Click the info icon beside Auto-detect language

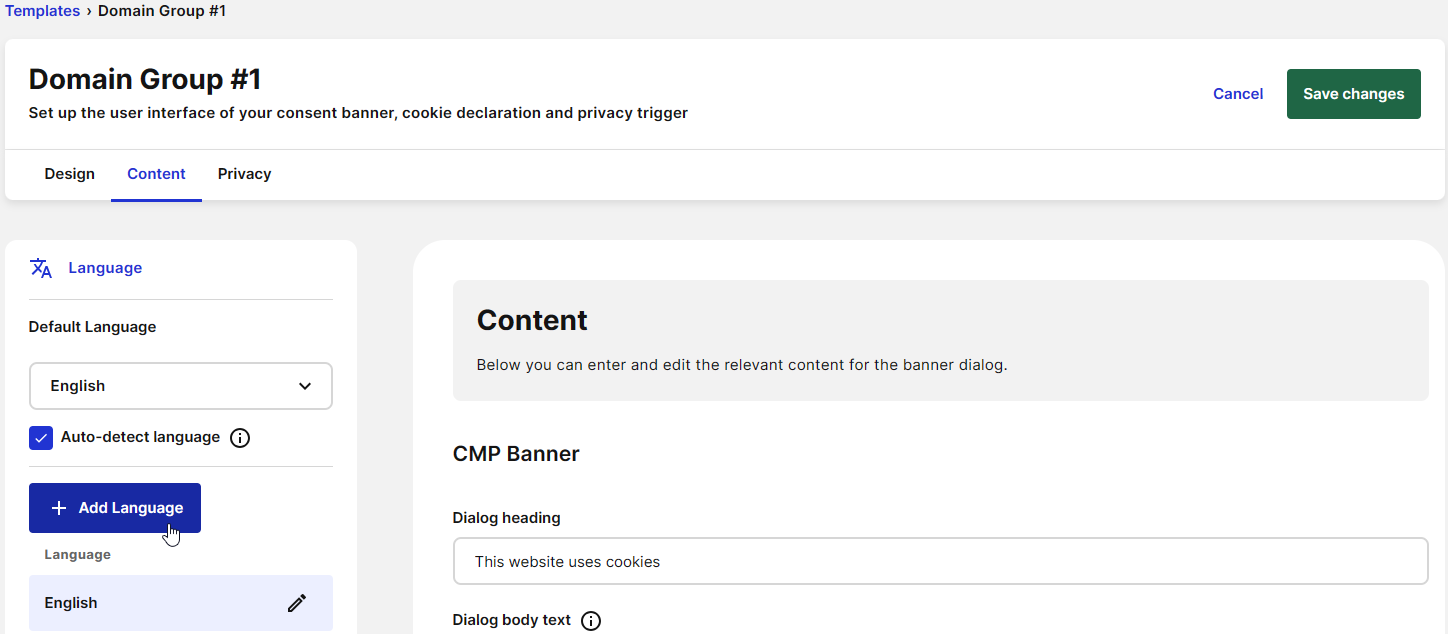240,438
